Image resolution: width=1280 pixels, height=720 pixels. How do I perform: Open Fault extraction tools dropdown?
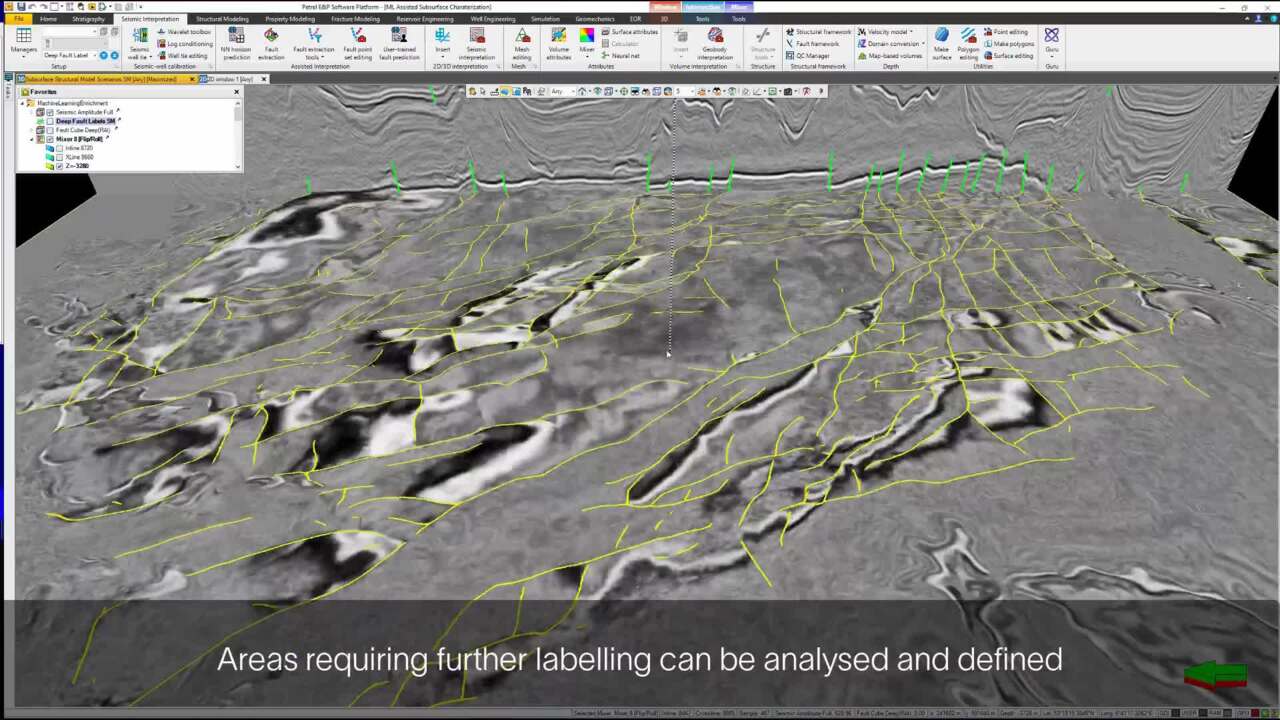pyautogui.click(x=314, y=44)
